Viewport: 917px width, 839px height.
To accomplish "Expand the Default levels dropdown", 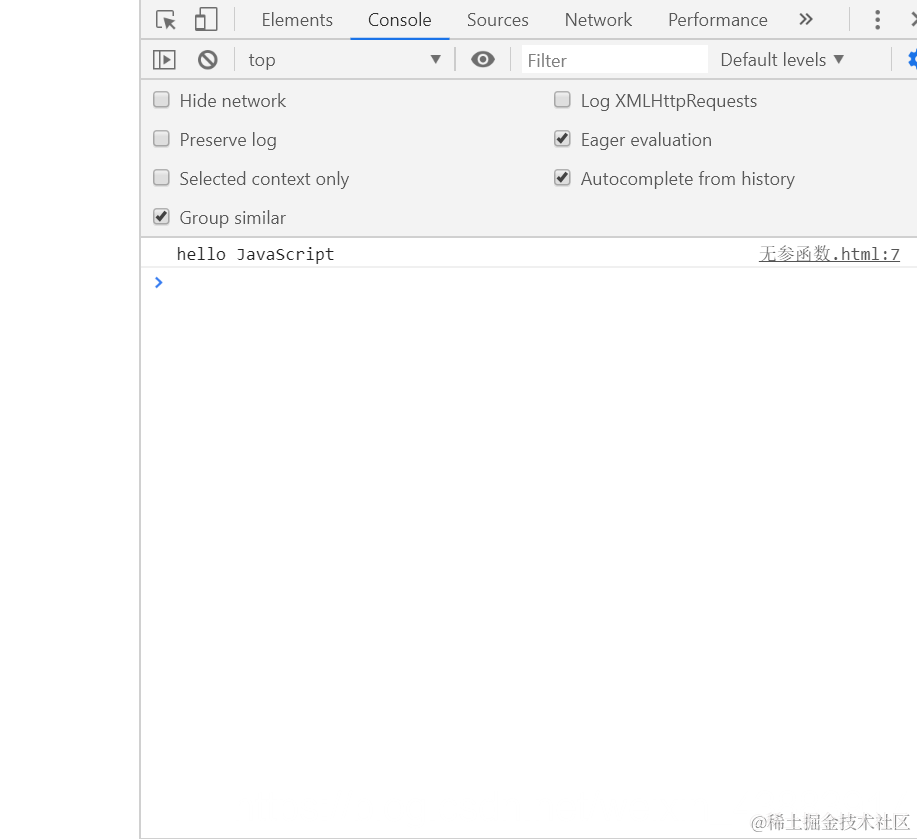I will [x=782, y=60].
